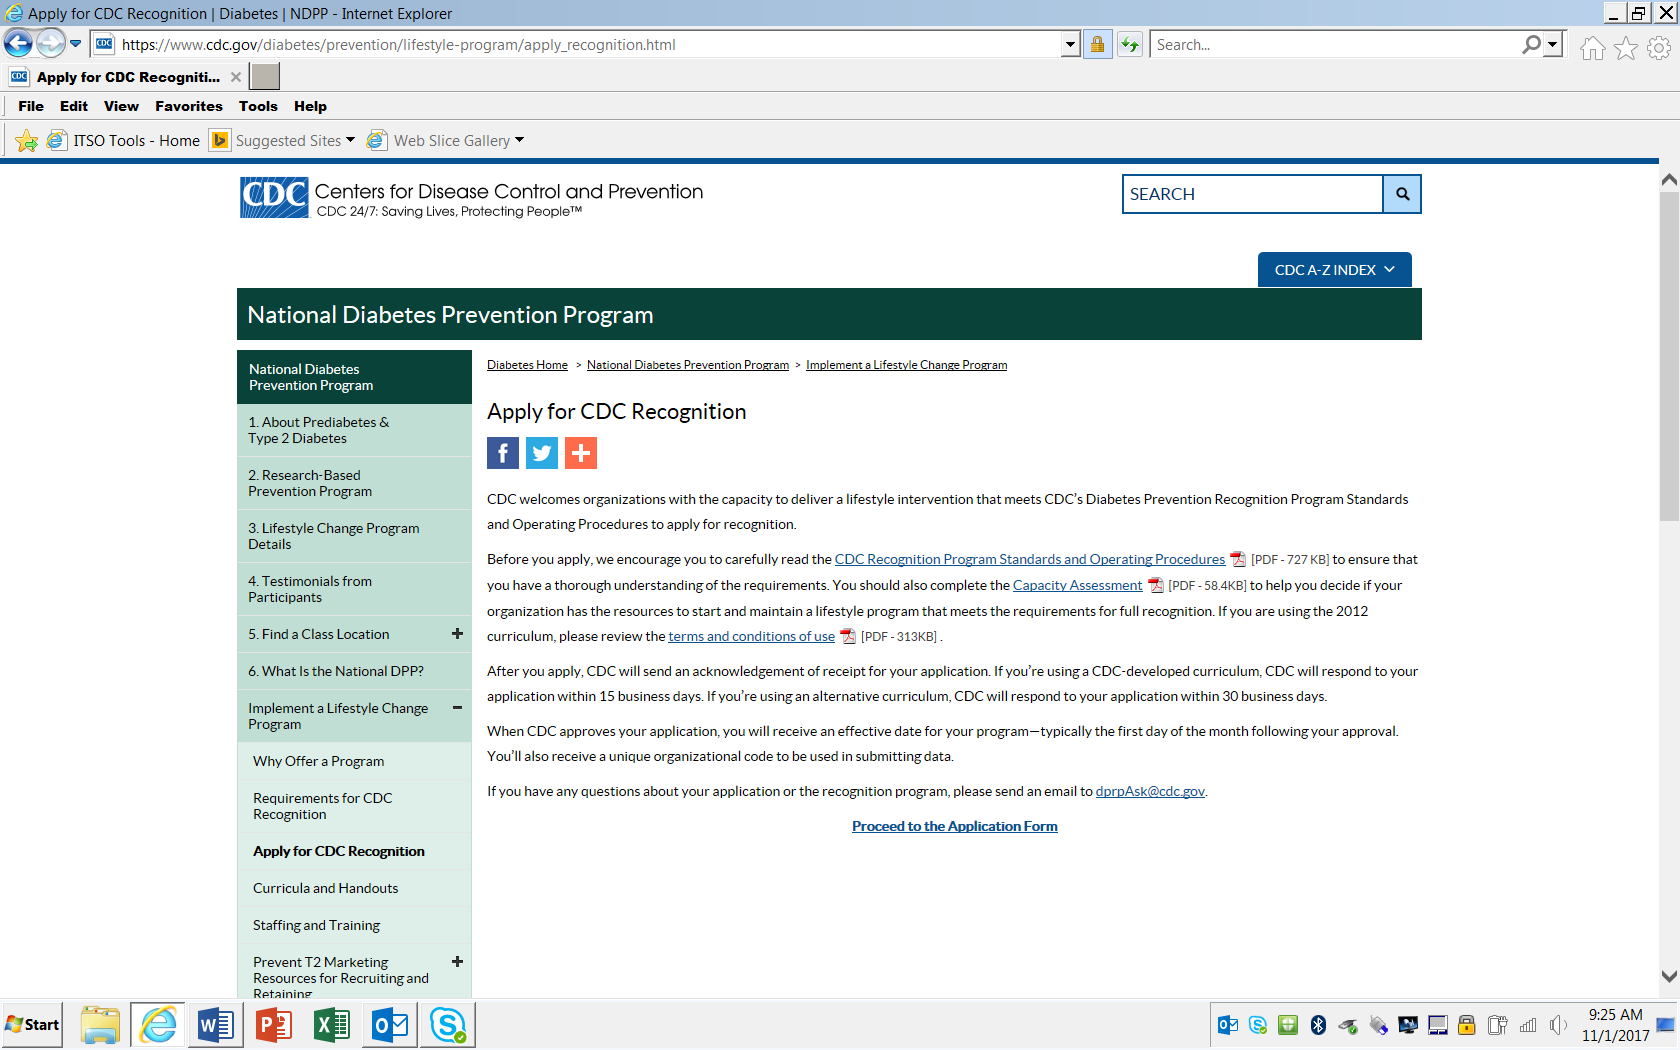Open CDC Recognition Program Standards link
The width and height of the screenshot is (1680, 1050).
coord(1030,559)
